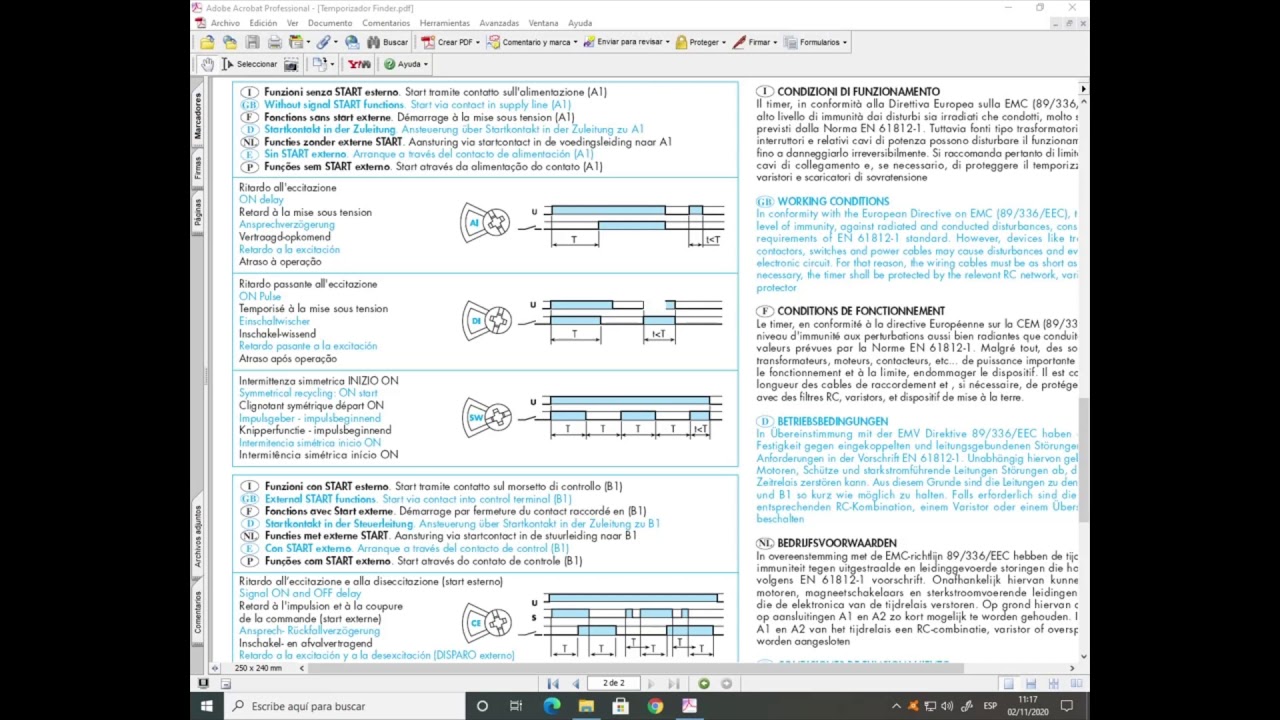Click the 'WORKING CONDITIONS' heading
This screenshot has height=720, width=1280.
click(833, 201)
